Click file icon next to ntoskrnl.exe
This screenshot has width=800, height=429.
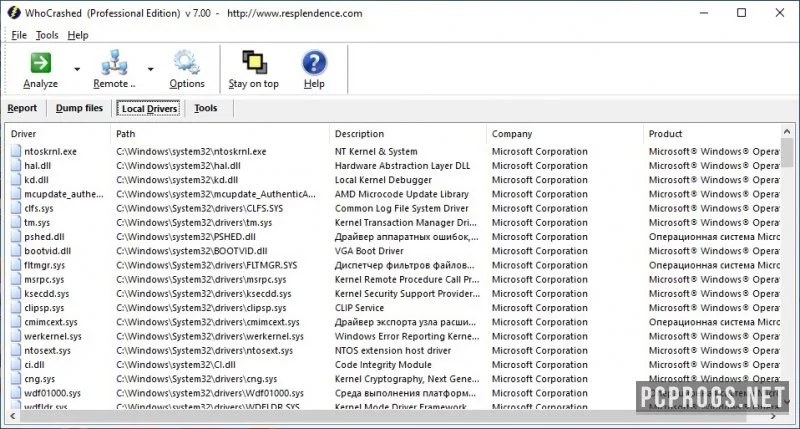pos(16,152)
